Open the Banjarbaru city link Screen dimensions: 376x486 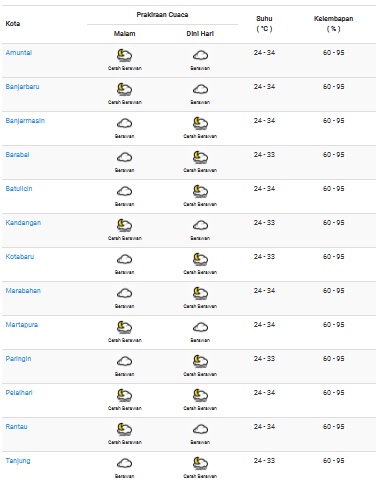(x=22, y=87)
